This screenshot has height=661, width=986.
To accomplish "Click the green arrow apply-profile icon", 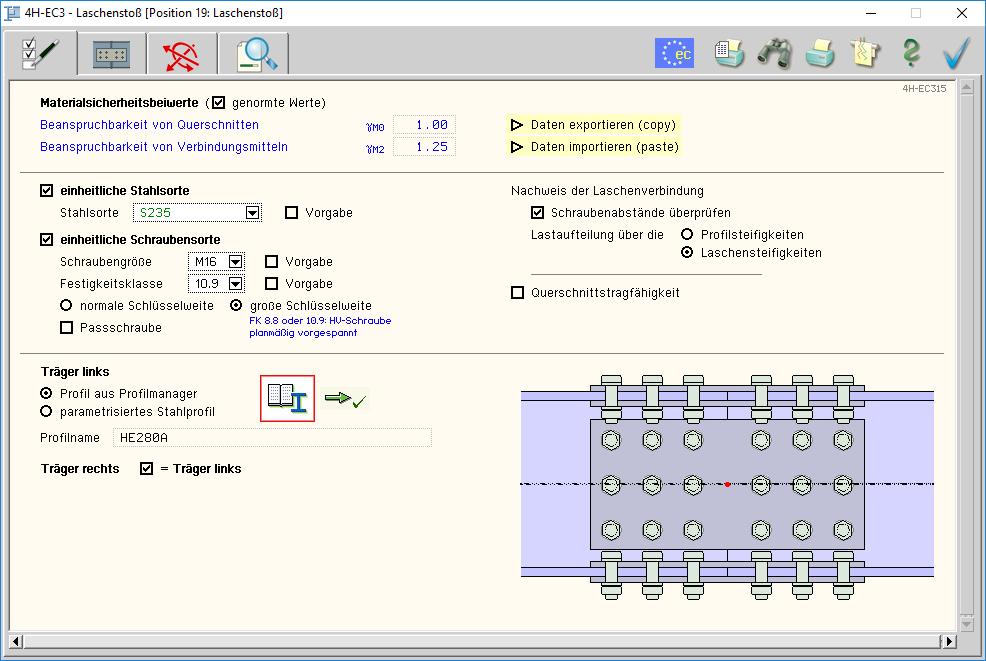I will pos(346,399).
